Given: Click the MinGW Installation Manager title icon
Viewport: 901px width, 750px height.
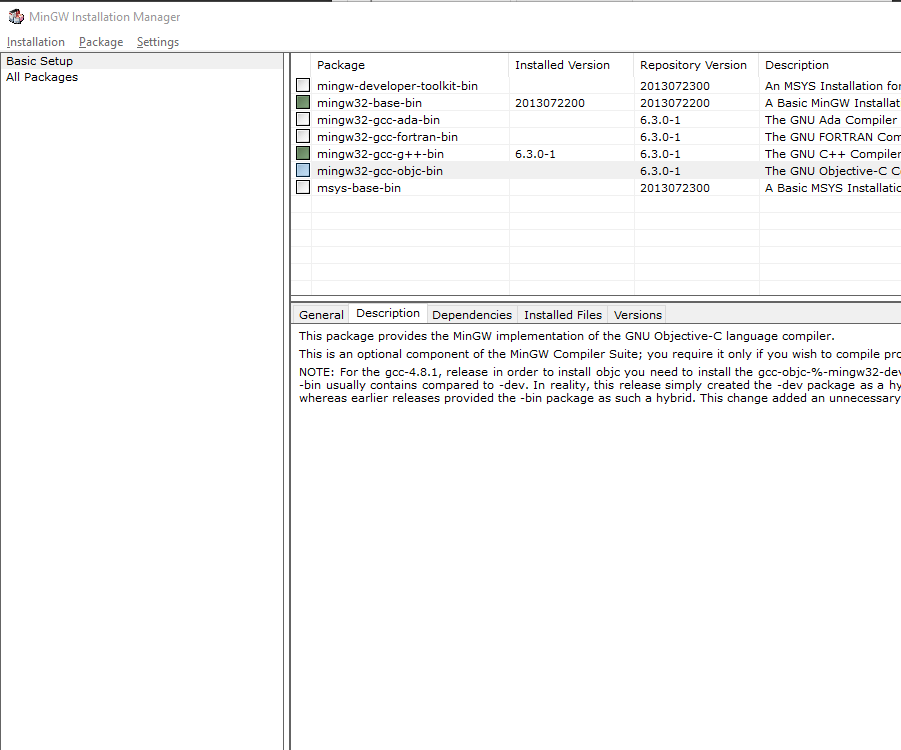Looking at the screenshot, I should click(x=16, y=17).
